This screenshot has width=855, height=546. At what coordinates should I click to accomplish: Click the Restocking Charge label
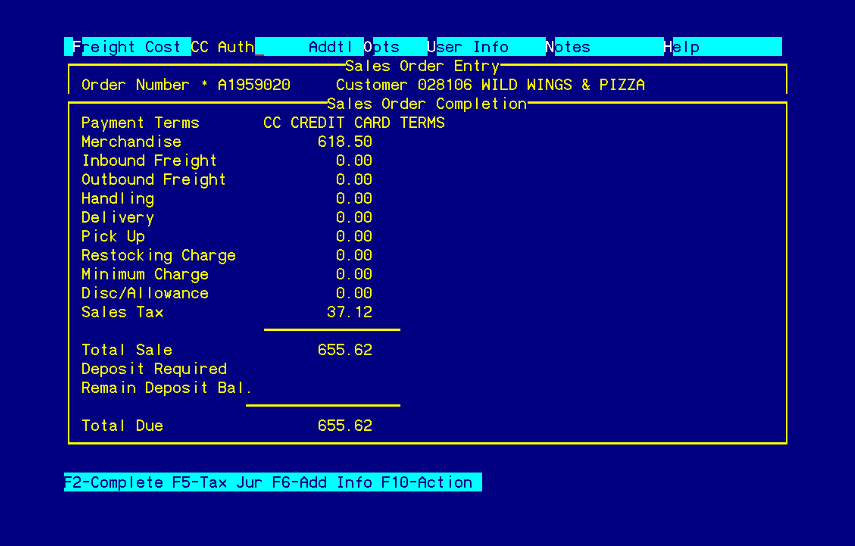click(x=159, y=255)
